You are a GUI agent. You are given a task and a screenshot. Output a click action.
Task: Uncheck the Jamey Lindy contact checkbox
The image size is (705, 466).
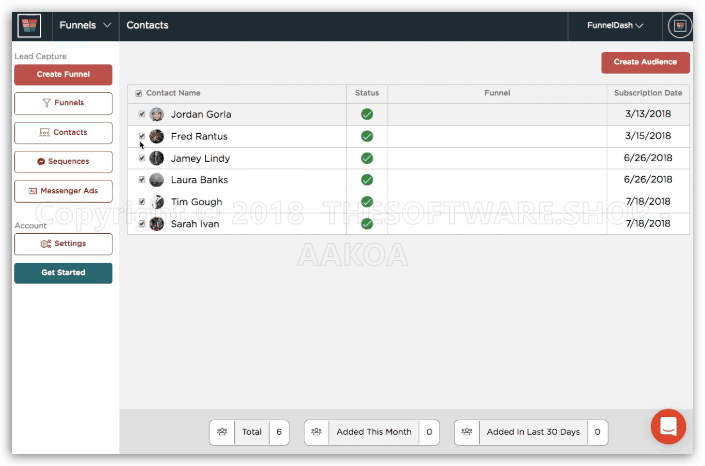[x=142, y=158]
